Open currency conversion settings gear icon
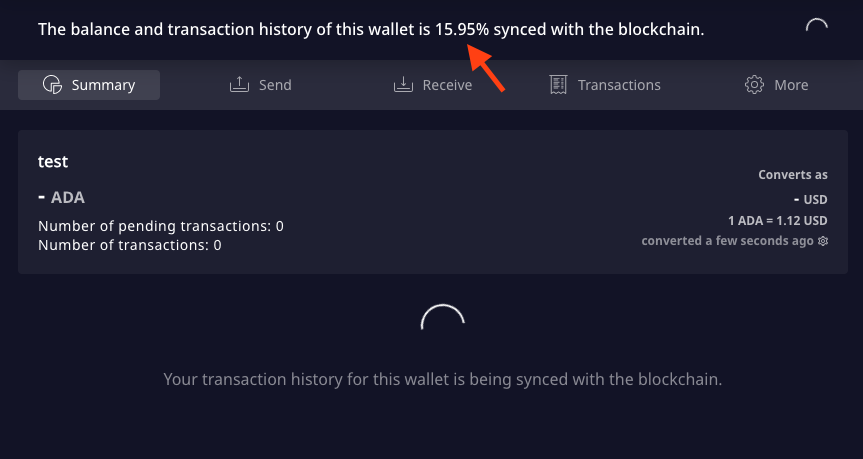Screen dimensions: 863x459 click(x=823, y=241)
